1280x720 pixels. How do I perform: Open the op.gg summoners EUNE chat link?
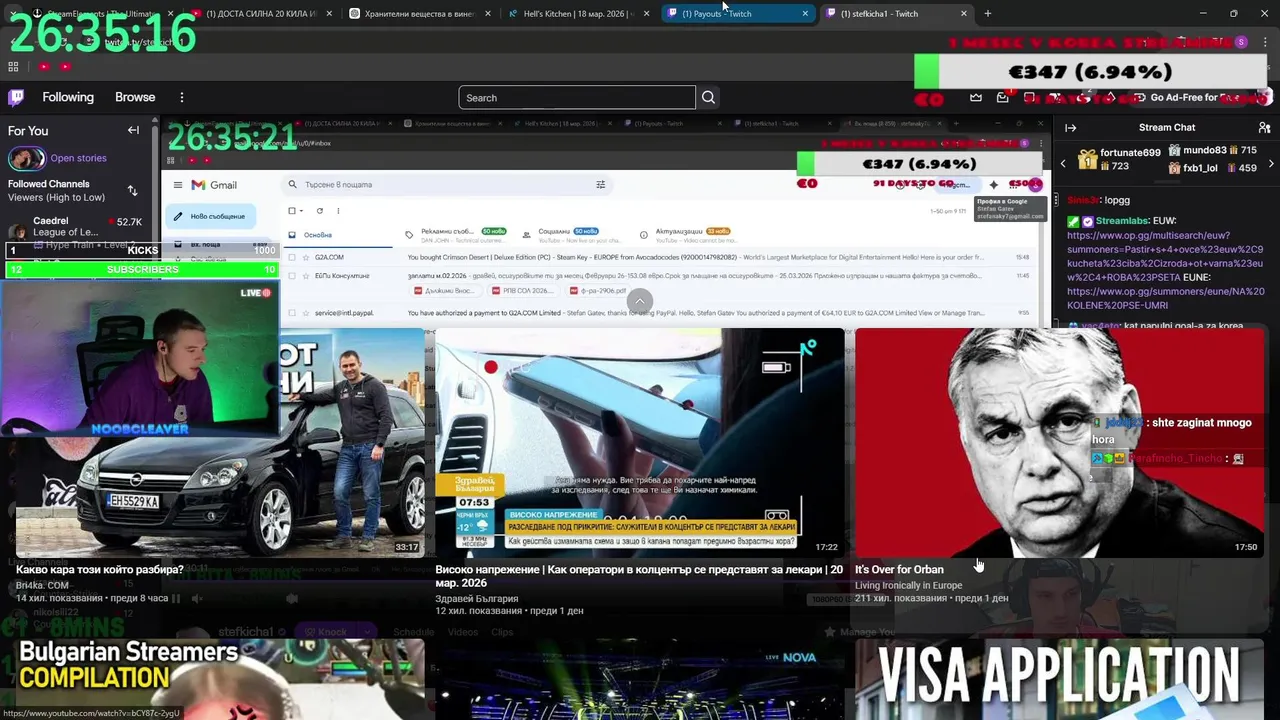[x=1166, y=297]
